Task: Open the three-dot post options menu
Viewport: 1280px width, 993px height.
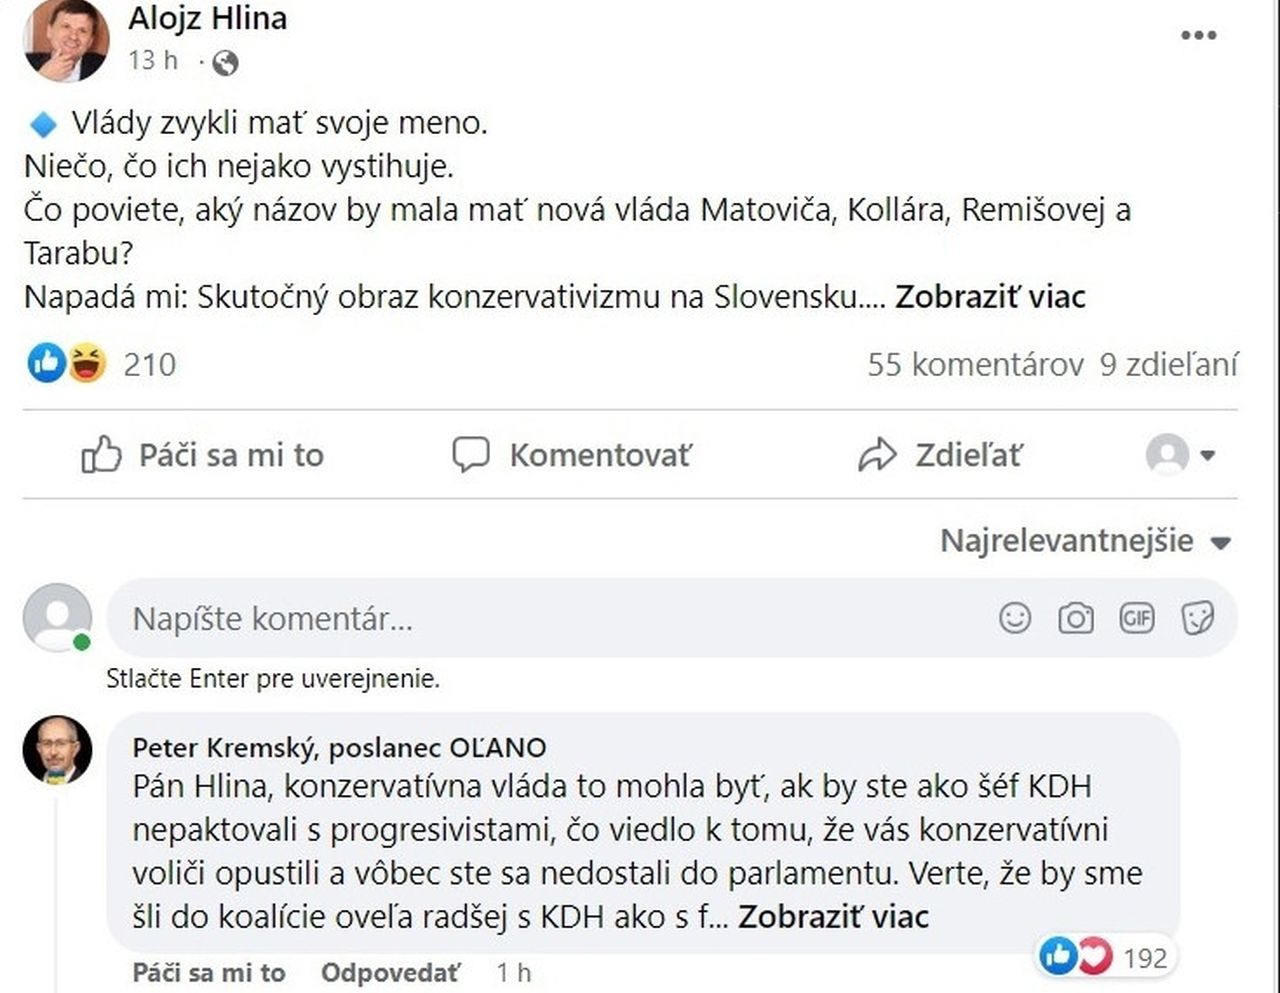Action: [1198, 35]
